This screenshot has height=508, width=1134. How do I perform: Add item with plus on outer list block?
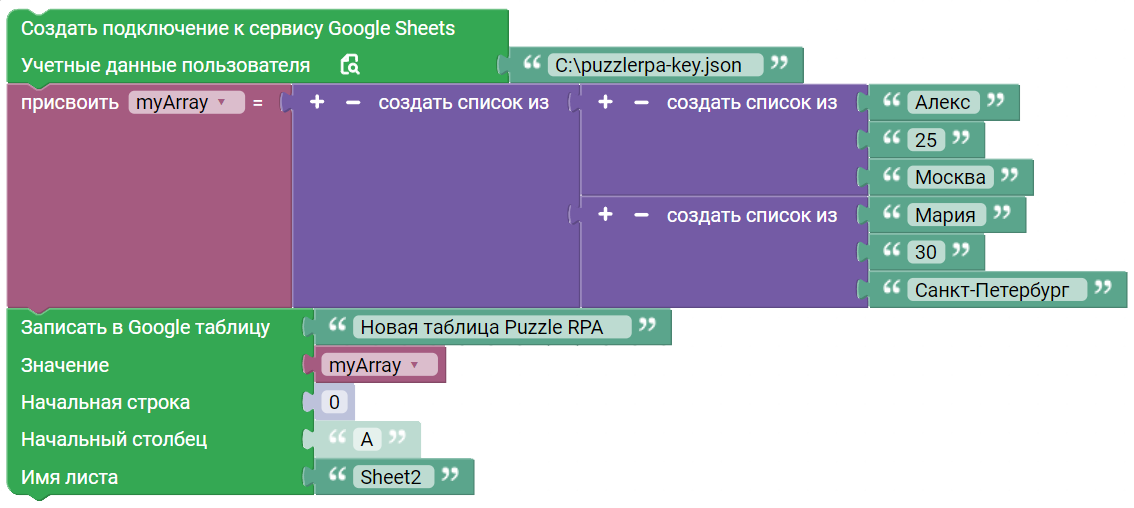pyautogui.click(x=316, y=103)
